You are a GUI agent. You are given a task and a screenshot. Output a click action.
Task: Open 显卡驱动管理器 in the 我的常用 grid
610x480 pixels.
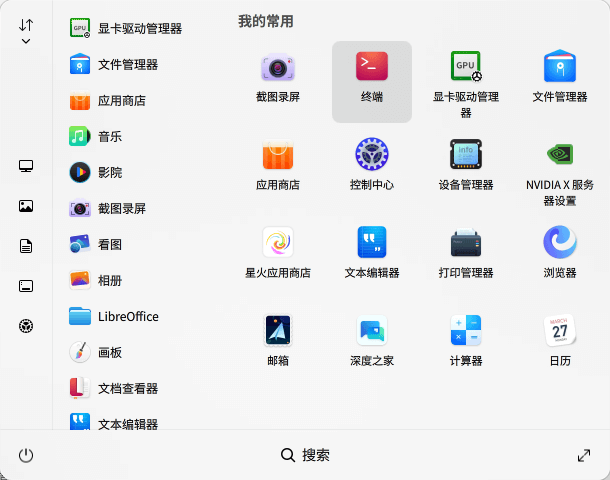click(x=466, y=82)
